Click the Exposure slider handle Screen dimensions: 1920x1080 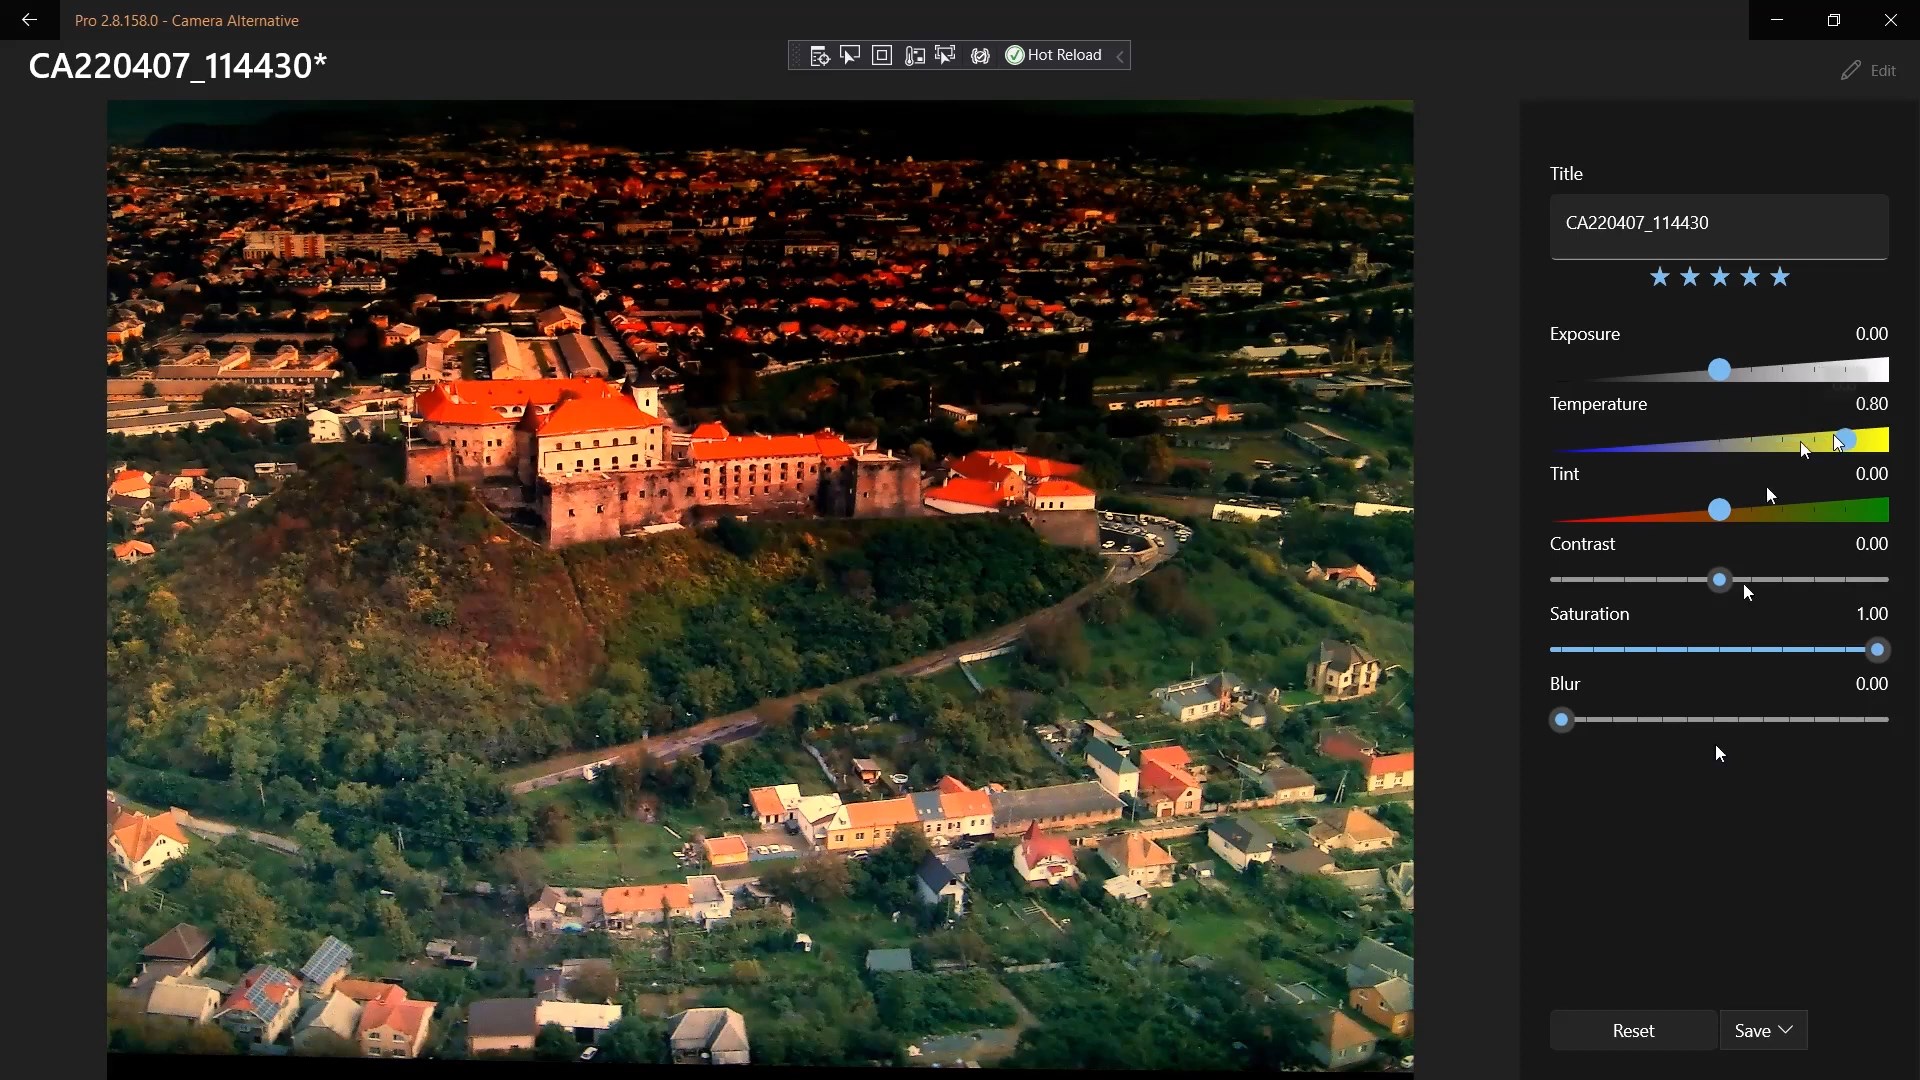(1719, 370)
